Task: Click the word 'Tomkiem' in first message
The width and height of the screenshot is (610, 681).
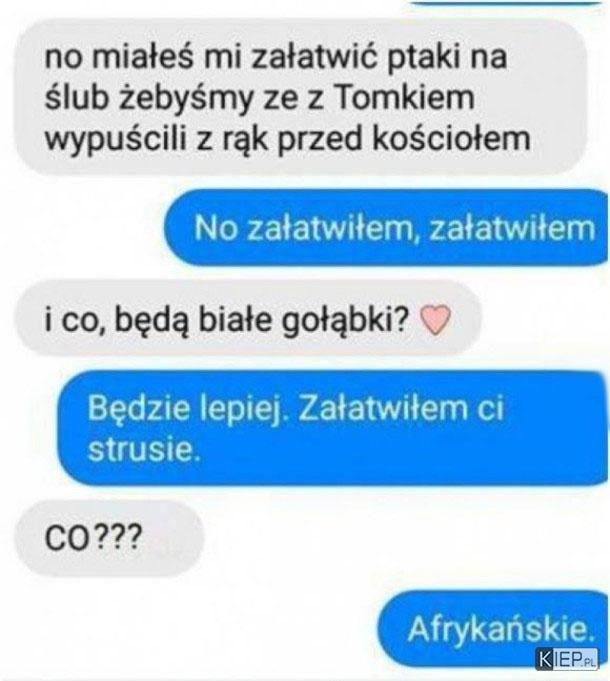Action: [x=404, y=98]
